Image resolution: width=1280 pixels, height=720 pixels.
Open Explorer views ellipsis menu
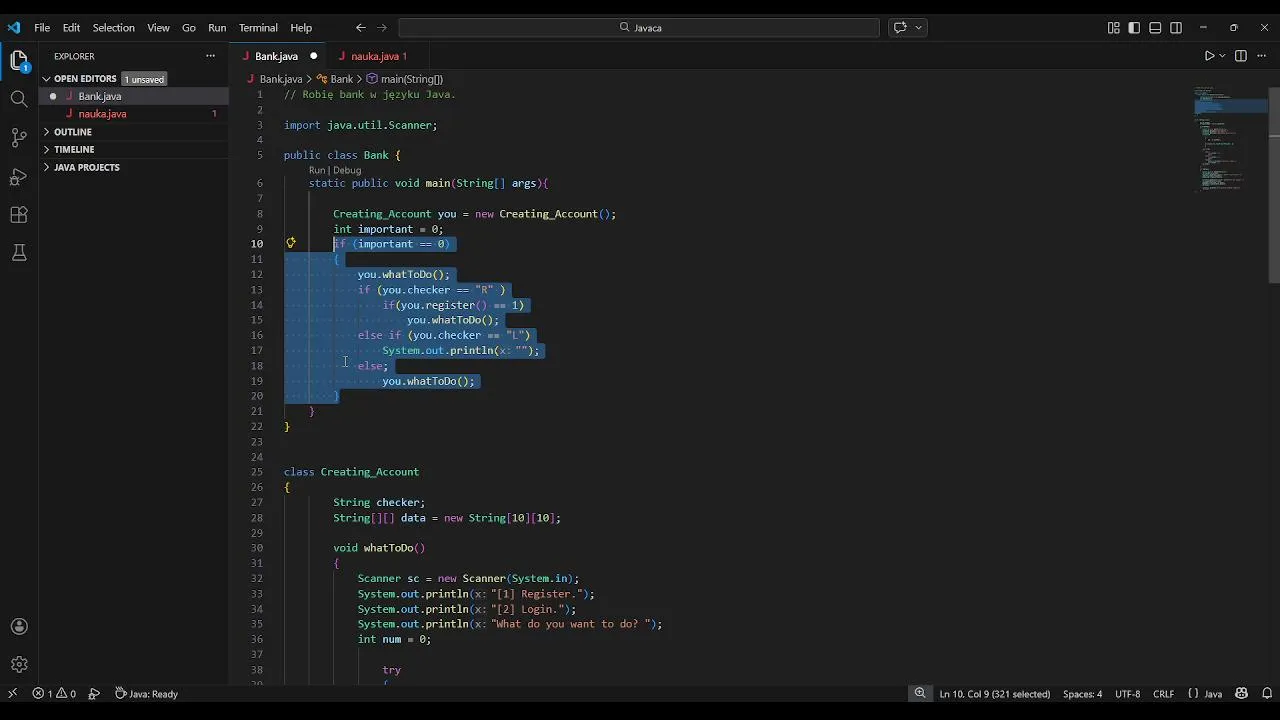tap(210, 56)
